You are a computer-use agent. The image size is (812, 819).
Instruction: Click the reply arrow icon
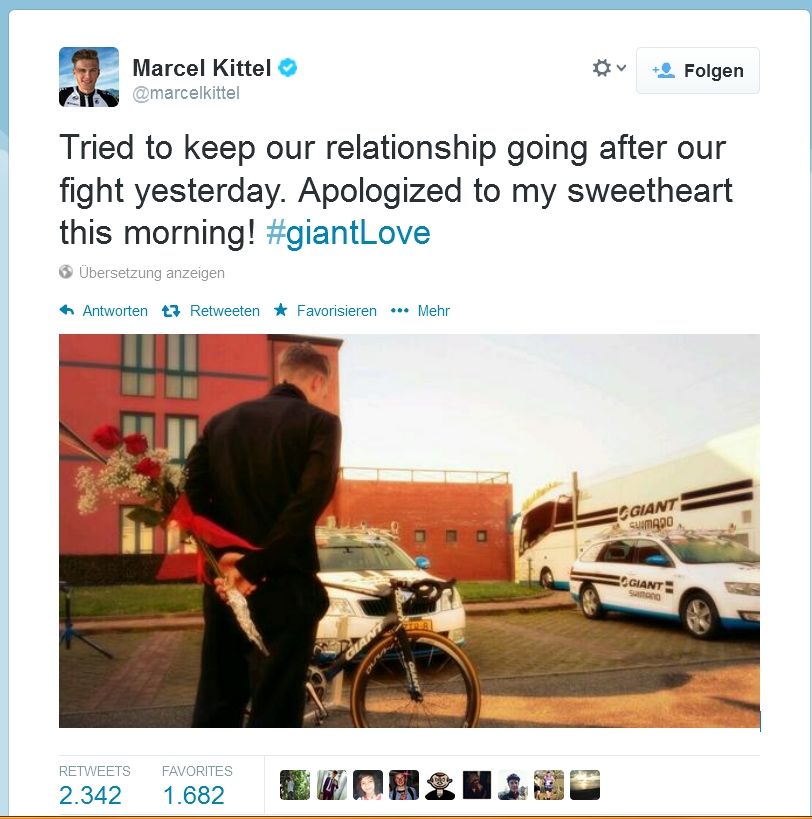pos(67,310)
